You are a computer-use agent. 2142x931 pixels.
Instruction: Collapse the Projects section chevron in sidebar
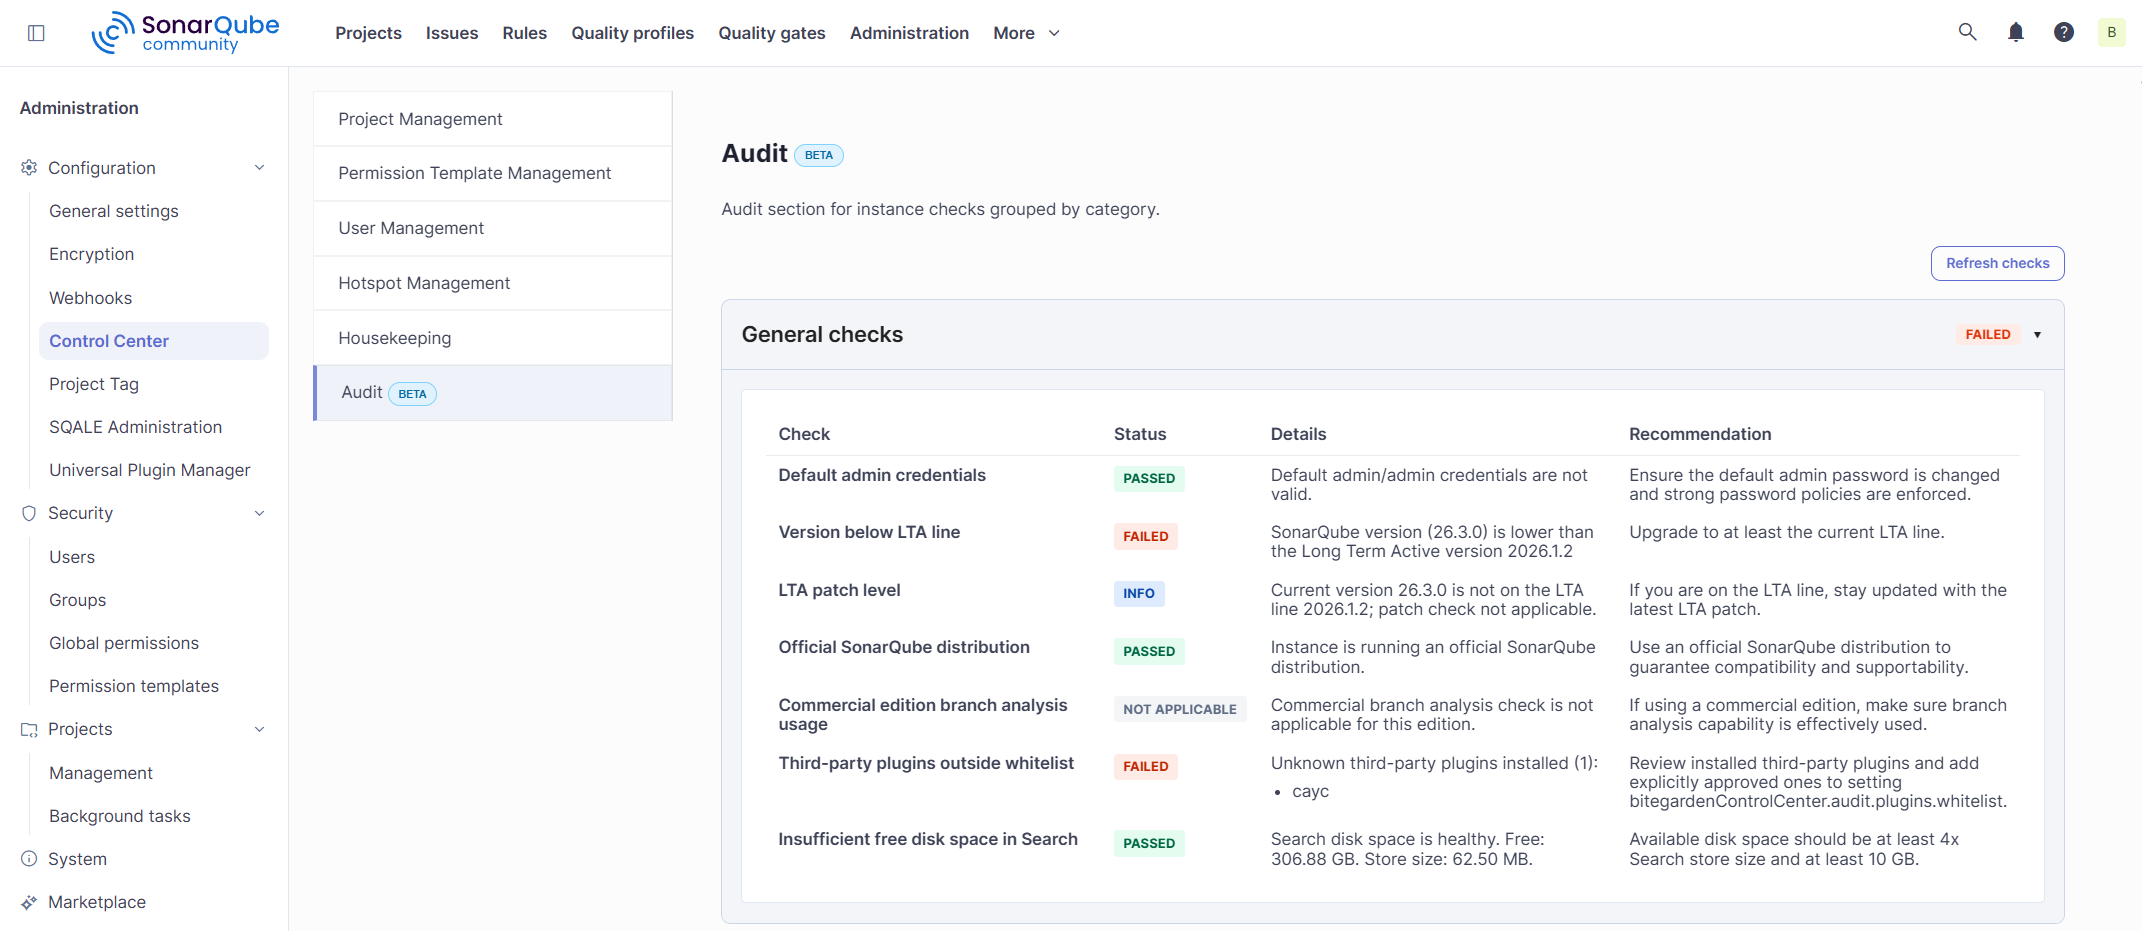pos(259,729)
